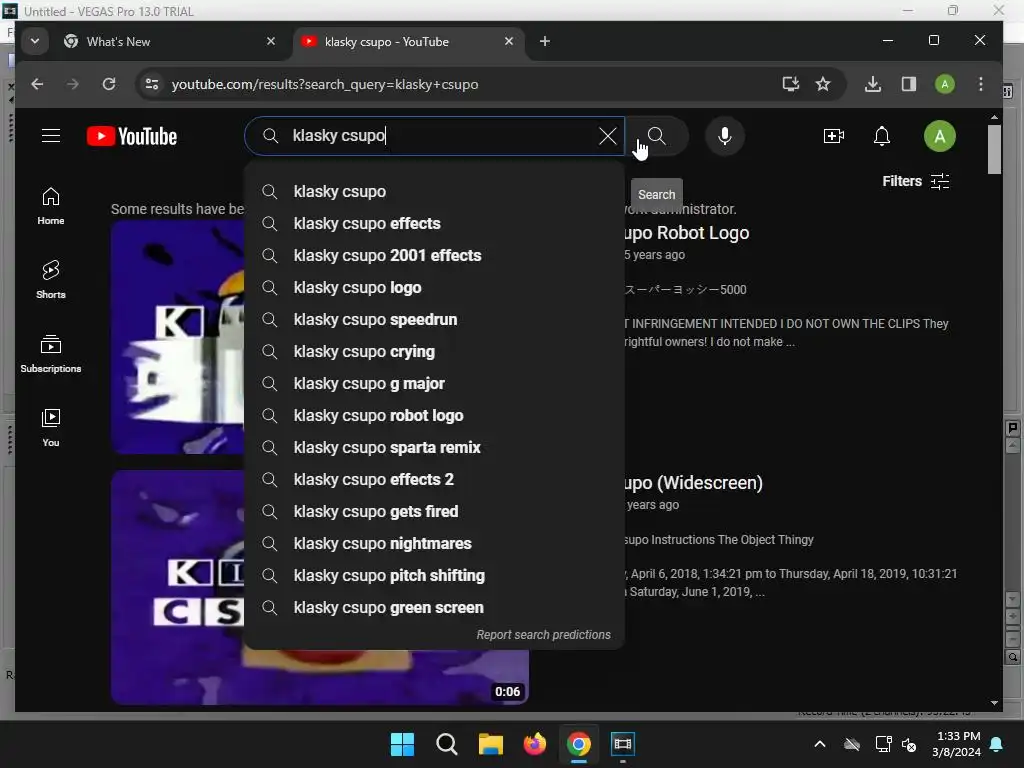The height and width of the screenshot is (768, 1024).
Task: Toggle Chrome side panel
Action: 908,84
